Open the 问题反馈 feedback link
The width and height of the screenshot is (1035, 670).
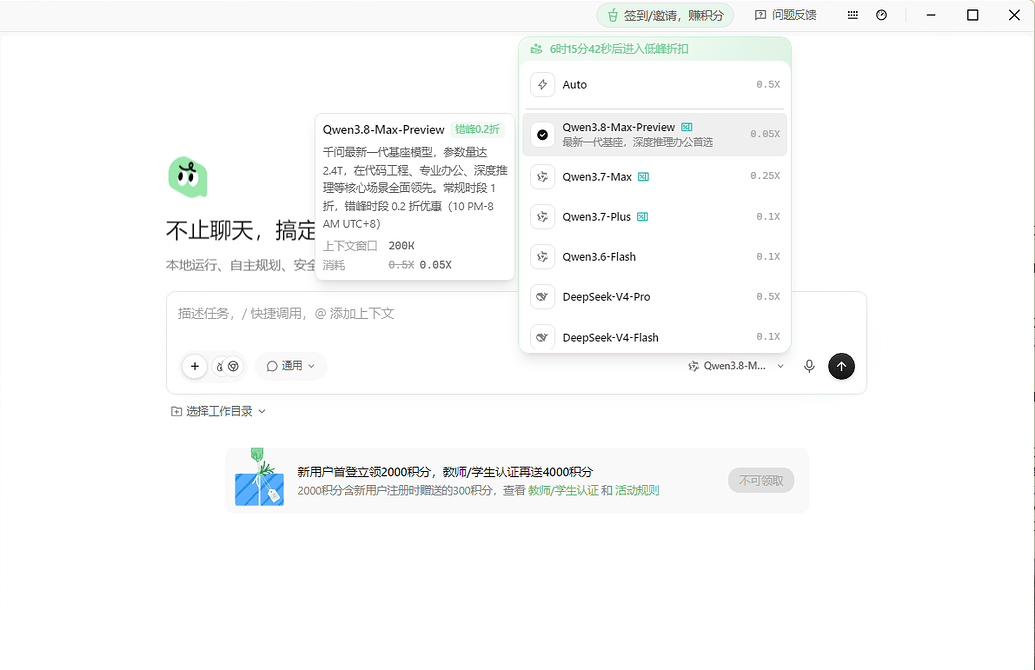click(x=785, y=15)
